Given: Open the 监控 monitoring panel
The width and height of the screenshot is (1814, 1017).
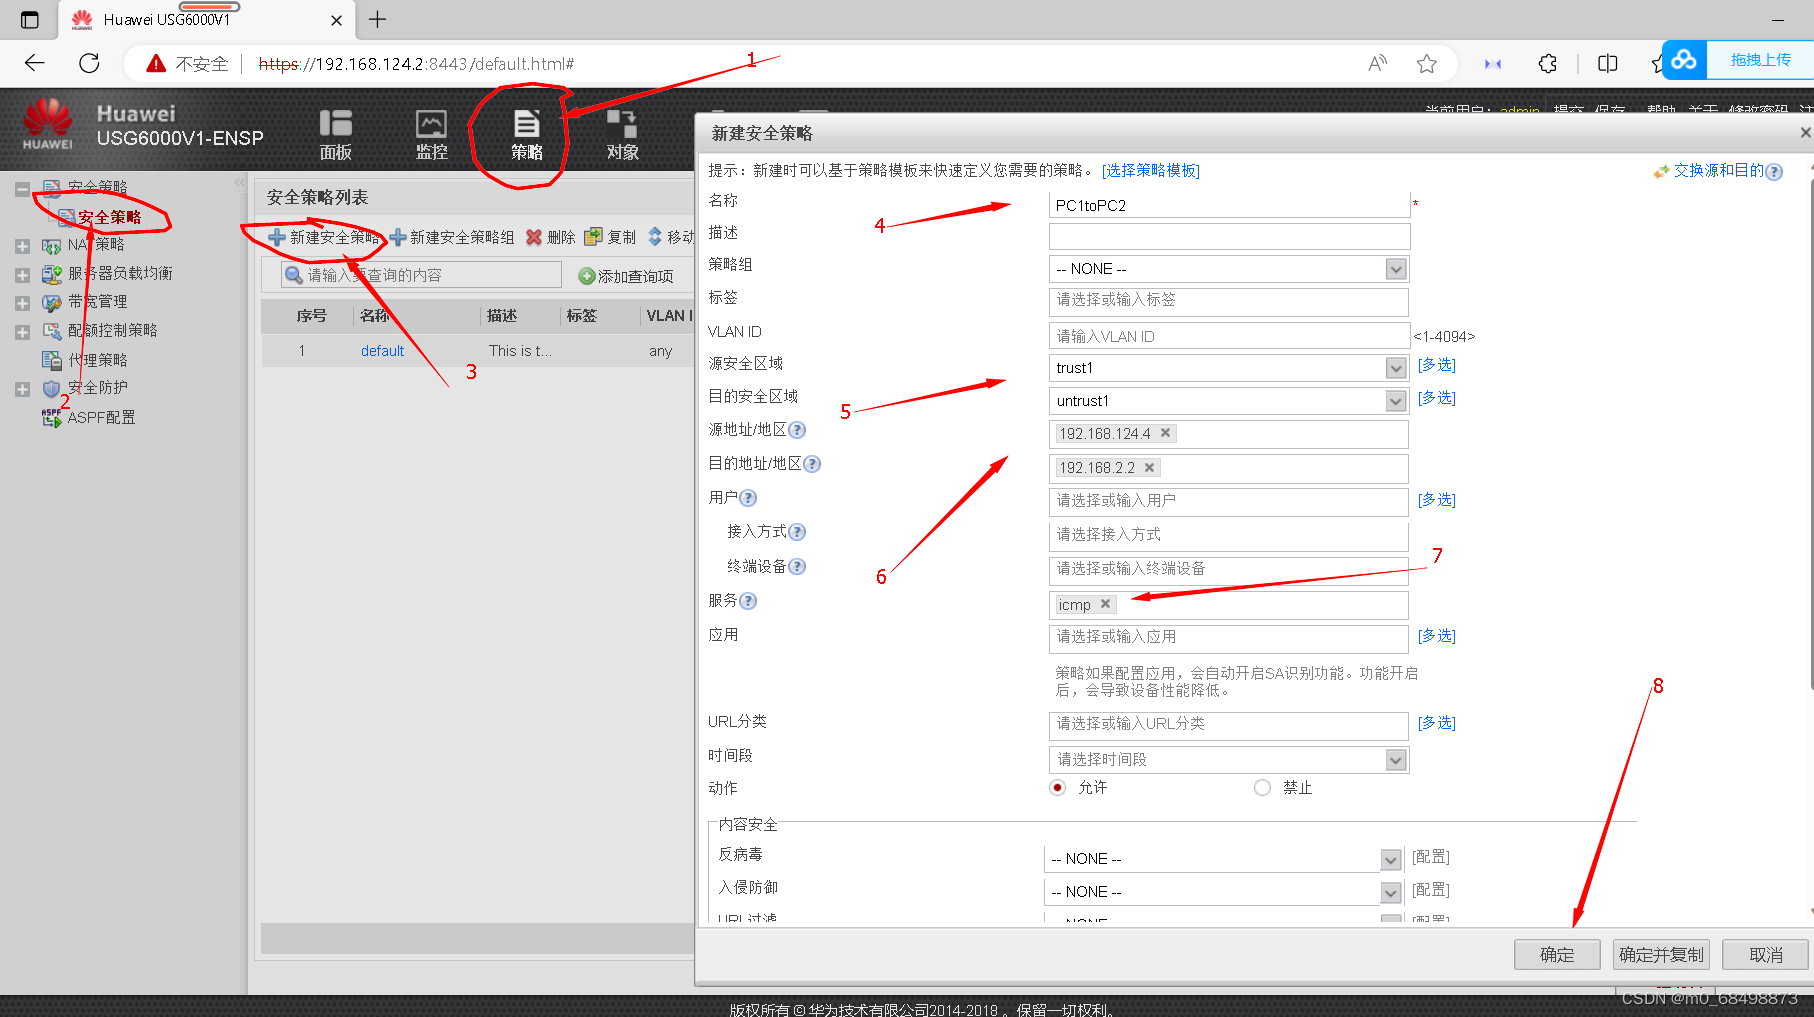Looking at the screenshot, I should click(430, 133).
